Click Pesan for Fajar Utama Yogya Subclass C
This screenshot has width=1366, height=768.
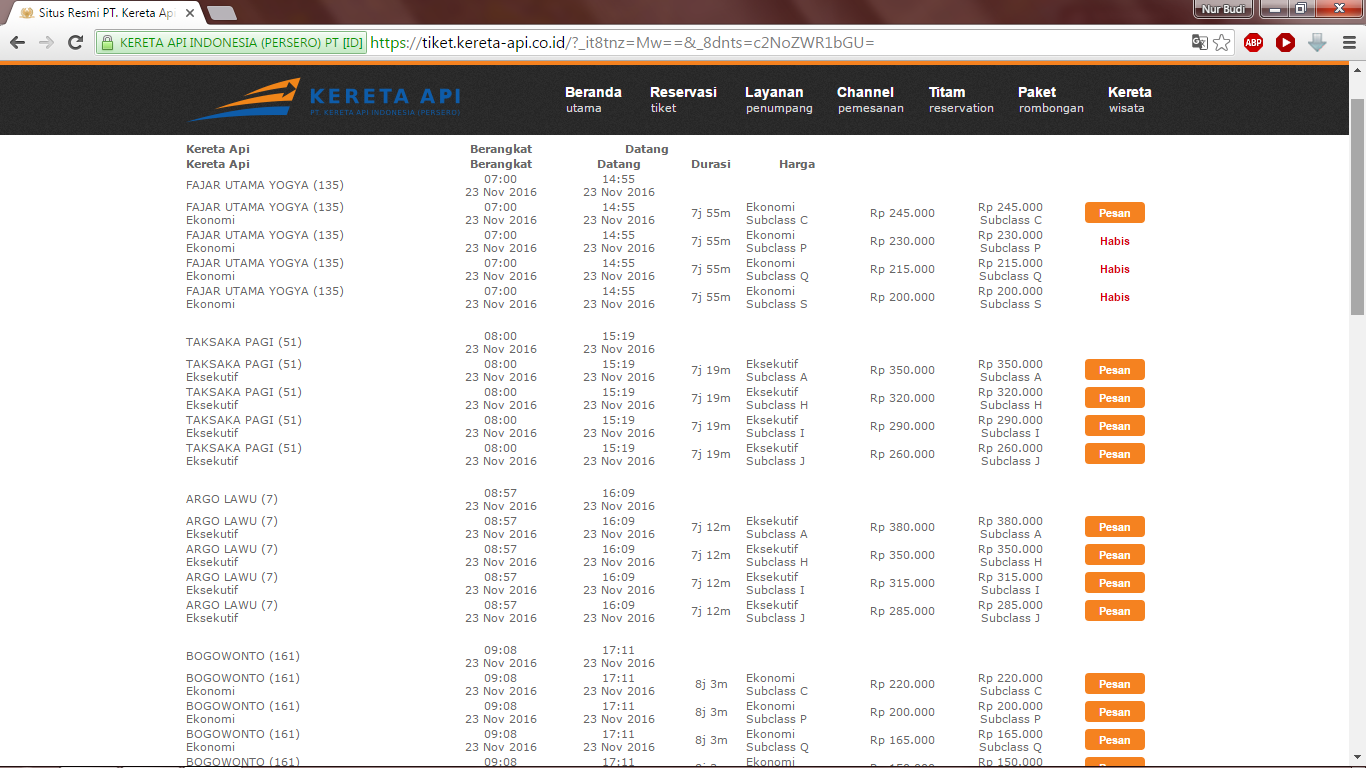(1114, 213)
